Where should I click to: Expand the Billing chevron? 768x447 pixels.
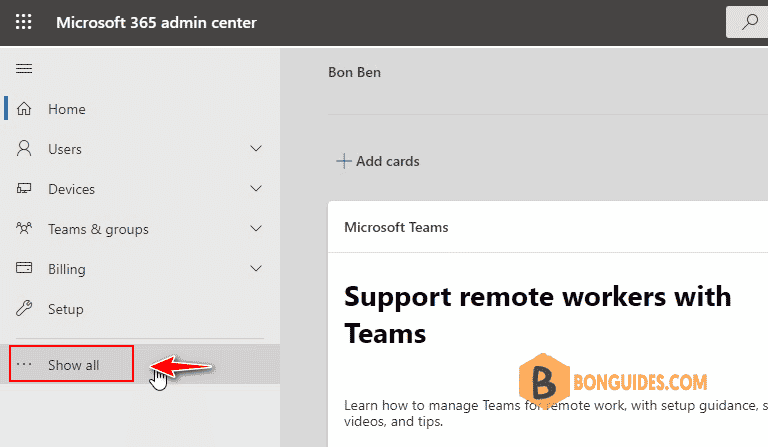(256, 268)
